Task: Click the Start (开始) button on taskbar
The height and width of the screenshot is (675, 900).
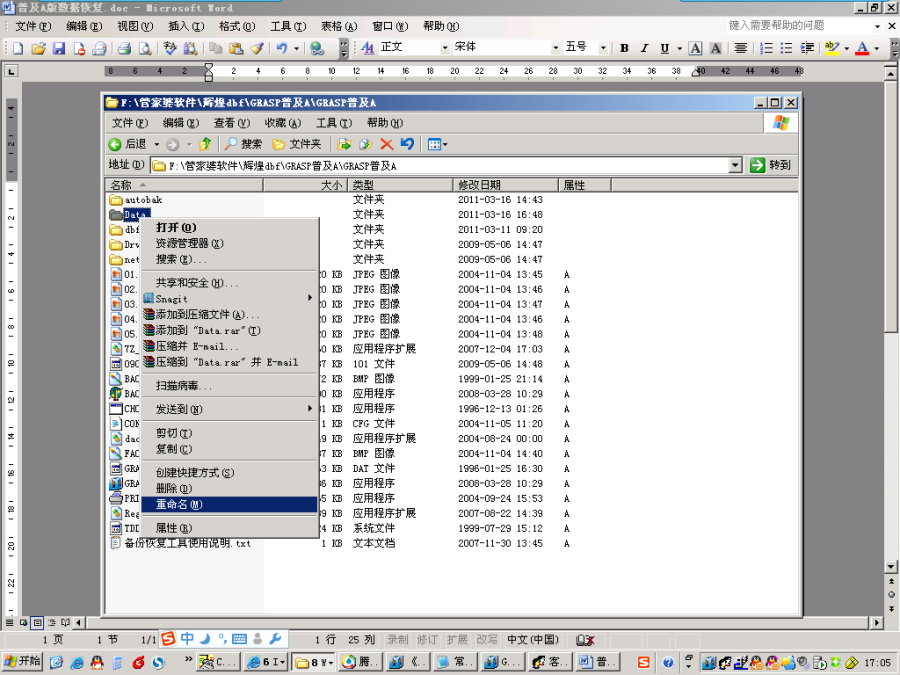Action: (x=22, y=661)
